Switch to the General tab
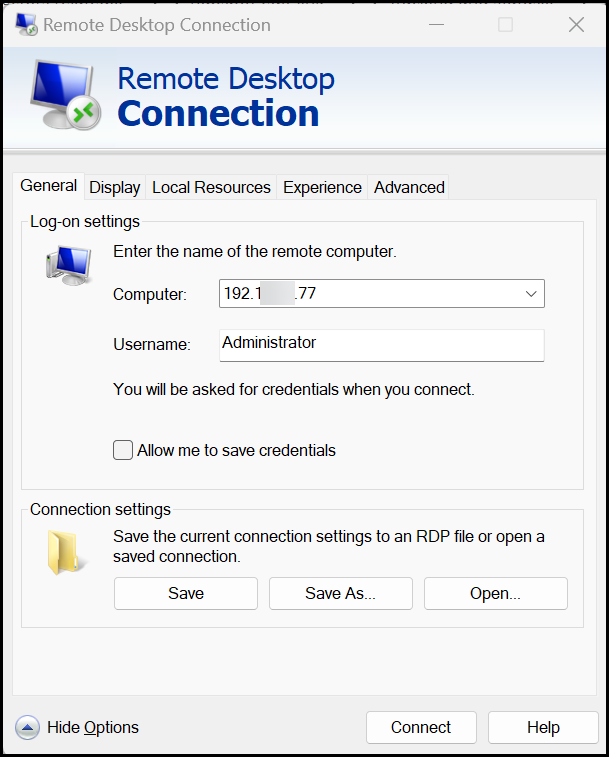Viewport: 609px width, 757px height. point(48,186)
